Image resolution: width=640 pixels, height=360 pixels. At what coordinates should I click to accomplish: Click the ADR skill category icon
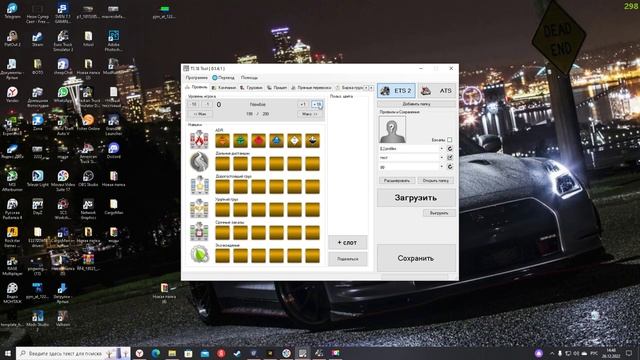tap(199, 139)
